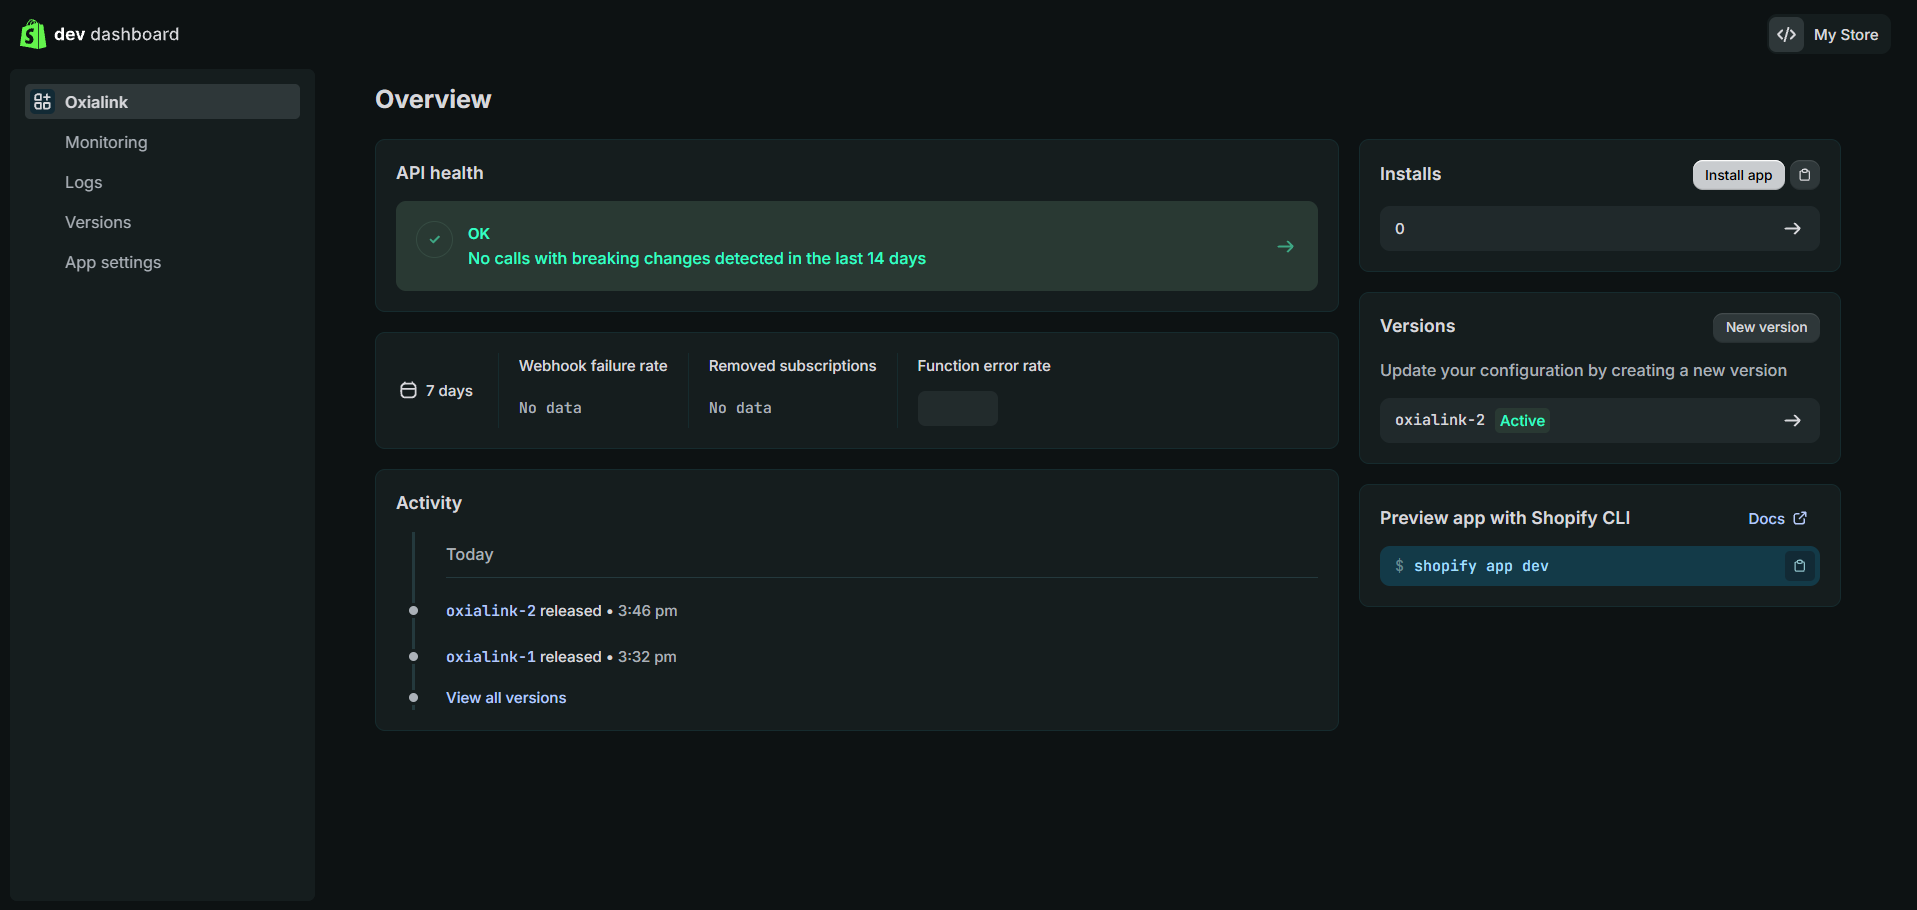This screenshot has height=910, width=1917.
Task: Click the shopify app dev command field
Action: point(1599,566)
